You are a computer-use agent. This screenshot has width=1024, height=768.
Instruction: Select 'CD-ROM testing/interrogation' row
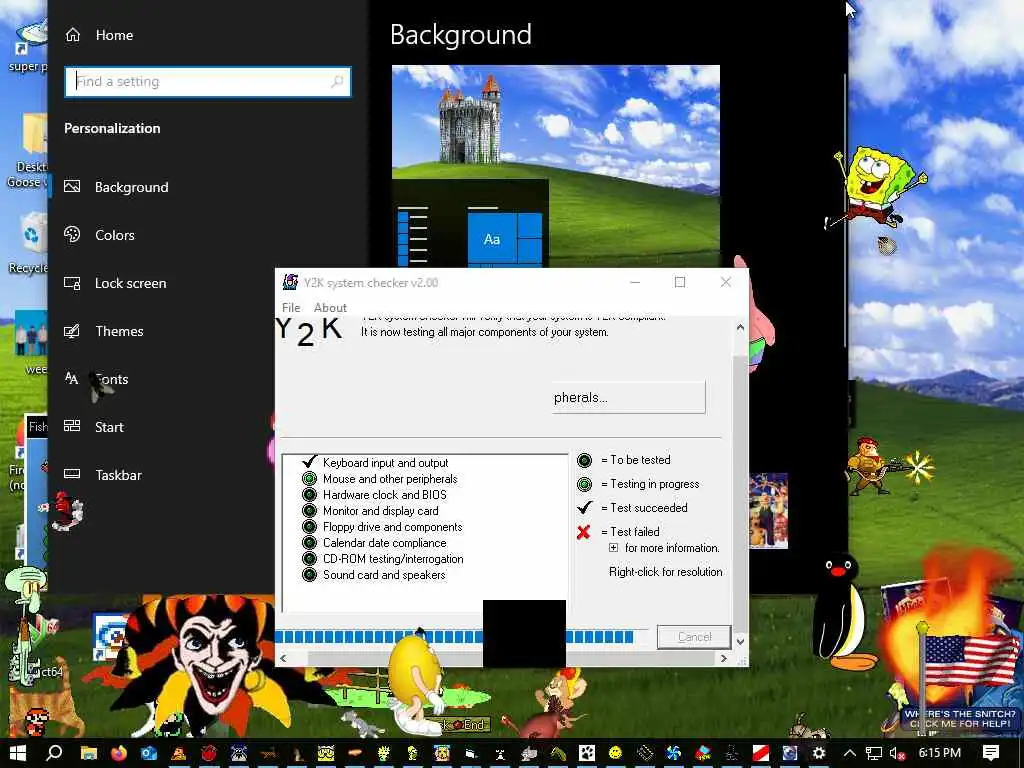pos(383,559)
